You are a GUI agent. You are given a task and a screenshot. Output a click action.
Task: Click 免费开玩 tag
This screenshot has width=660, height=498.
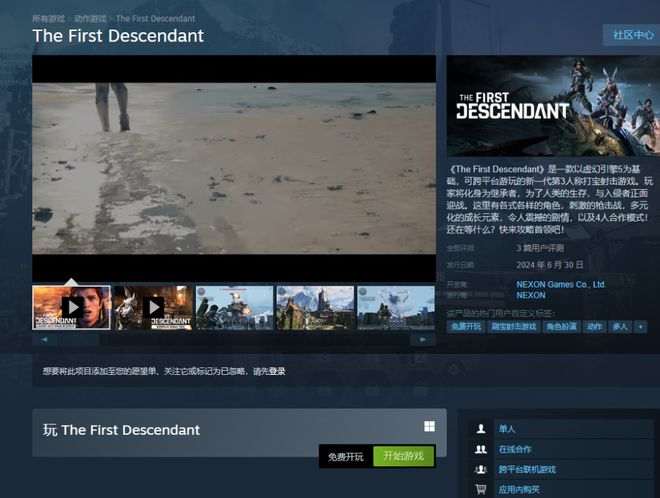[466, 327]
